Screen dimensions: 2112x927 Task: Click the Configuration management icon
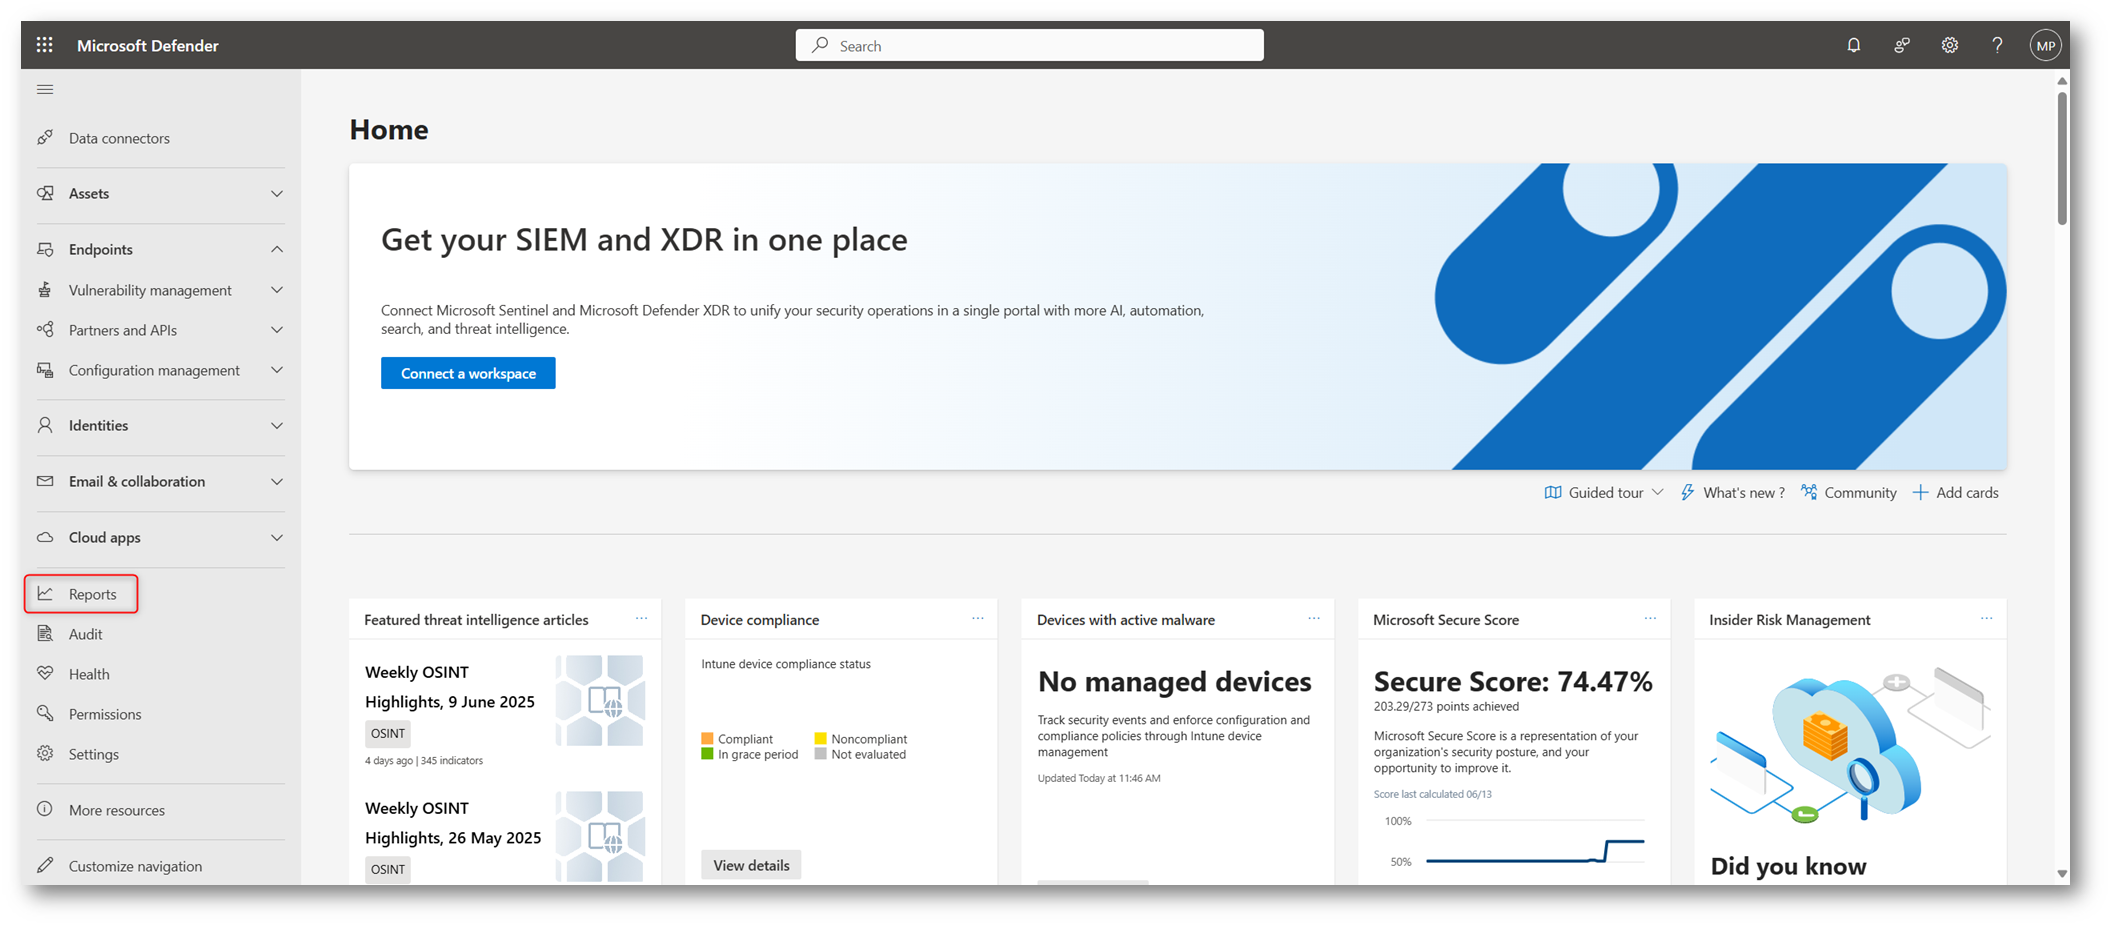point(45,370)
